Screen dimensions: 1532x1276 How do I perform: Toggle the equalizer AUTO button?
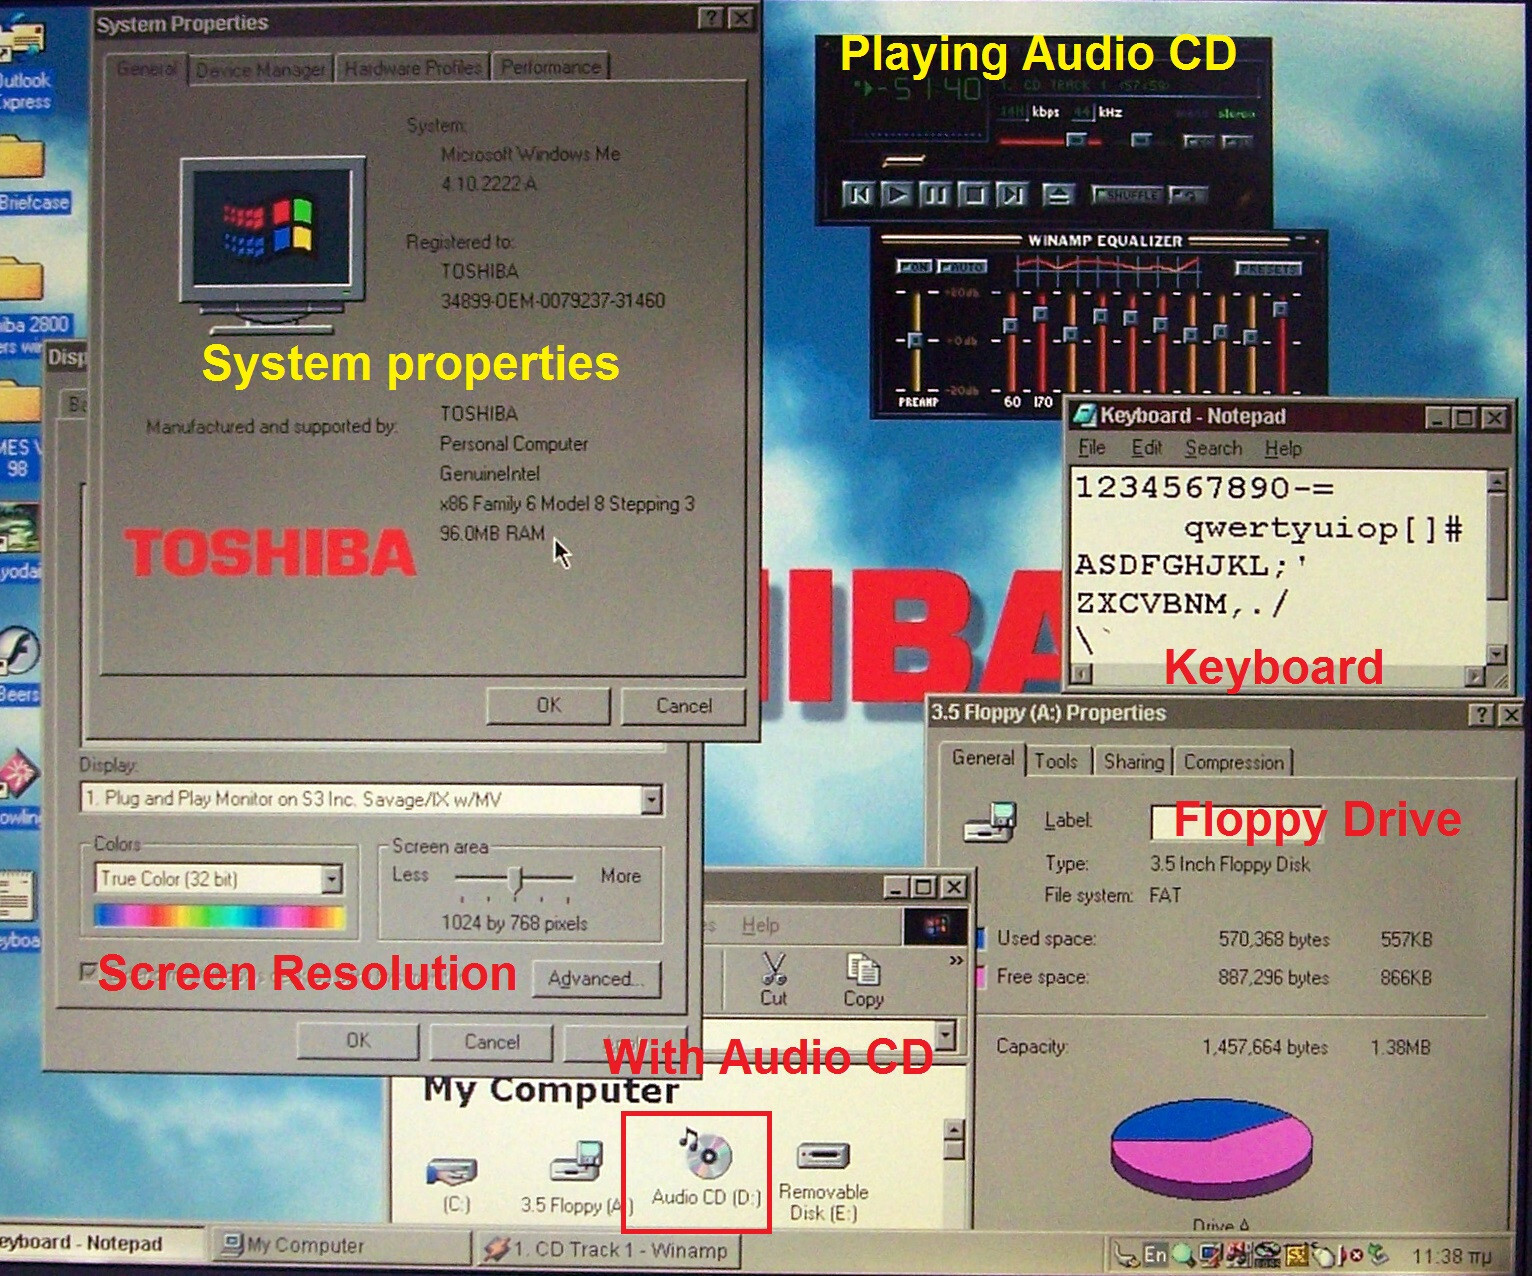point(962,267)
